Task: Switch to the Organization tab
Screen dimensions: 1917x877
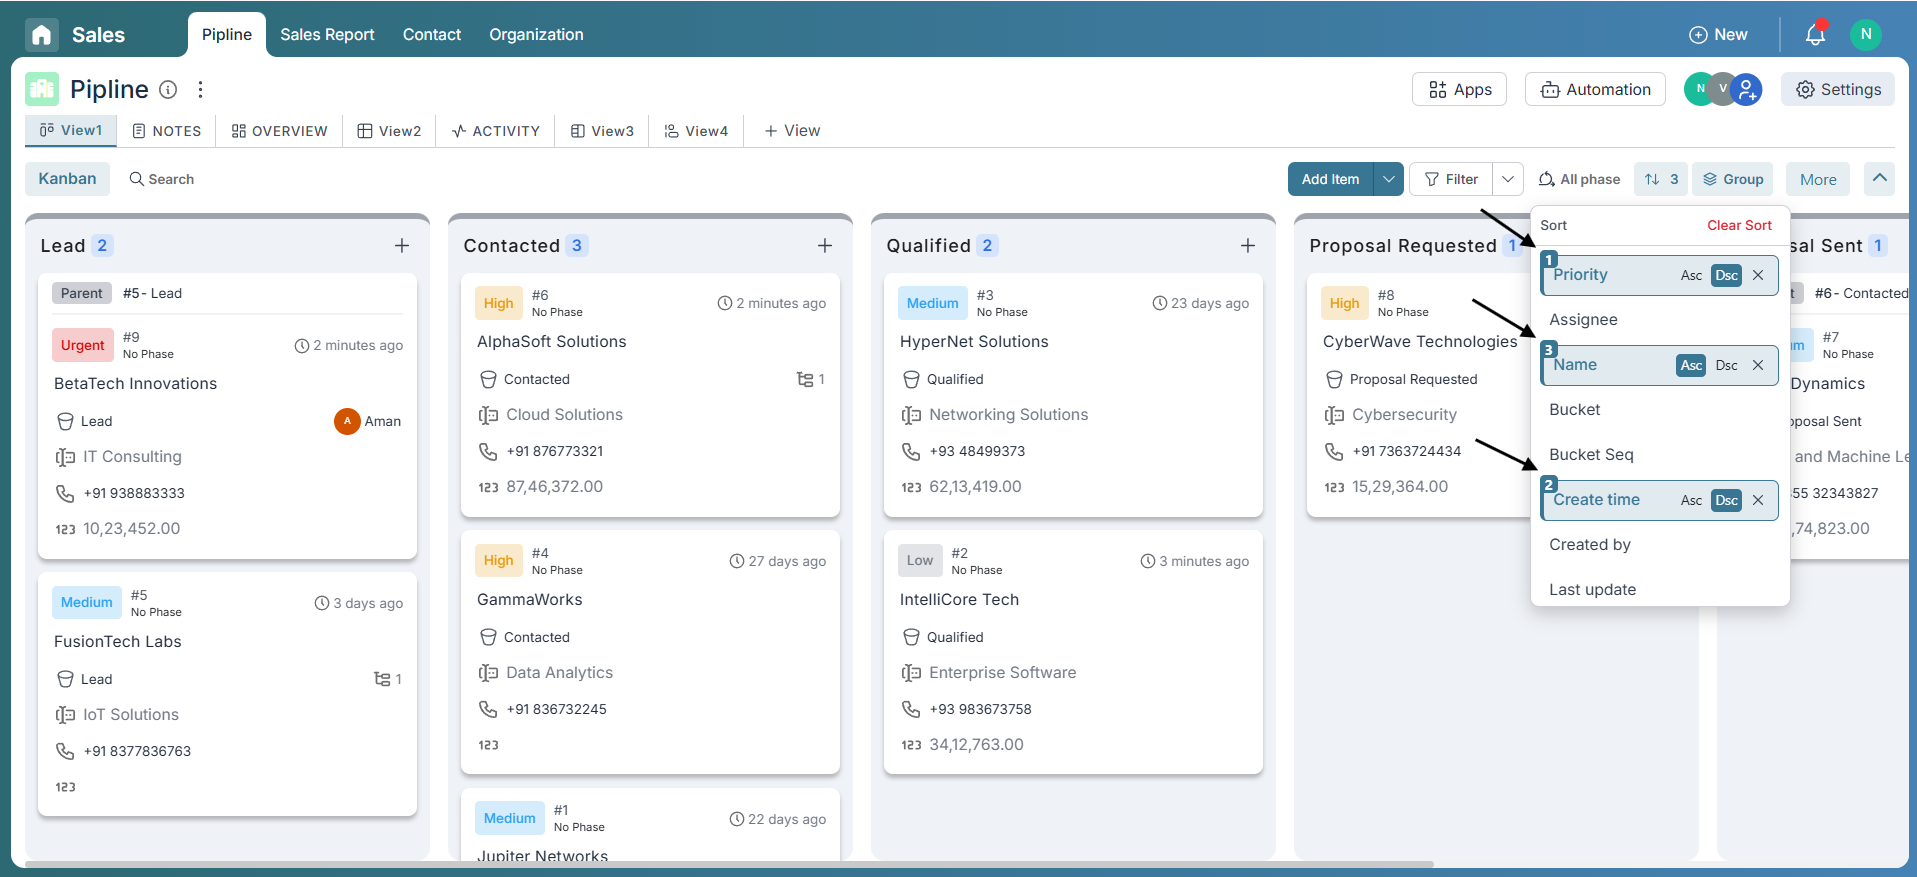Action: click(536, 35)
